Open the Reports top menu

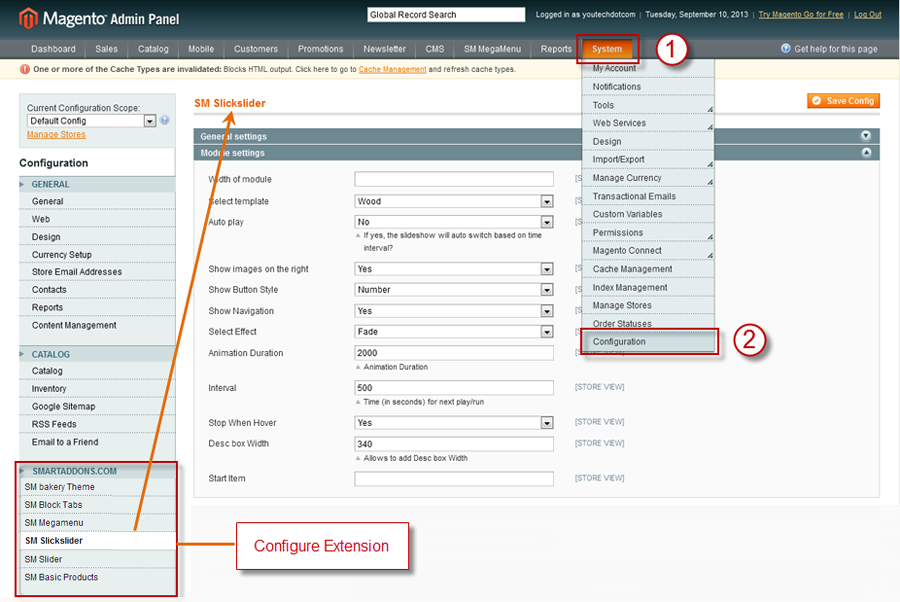tap(556, 49)
